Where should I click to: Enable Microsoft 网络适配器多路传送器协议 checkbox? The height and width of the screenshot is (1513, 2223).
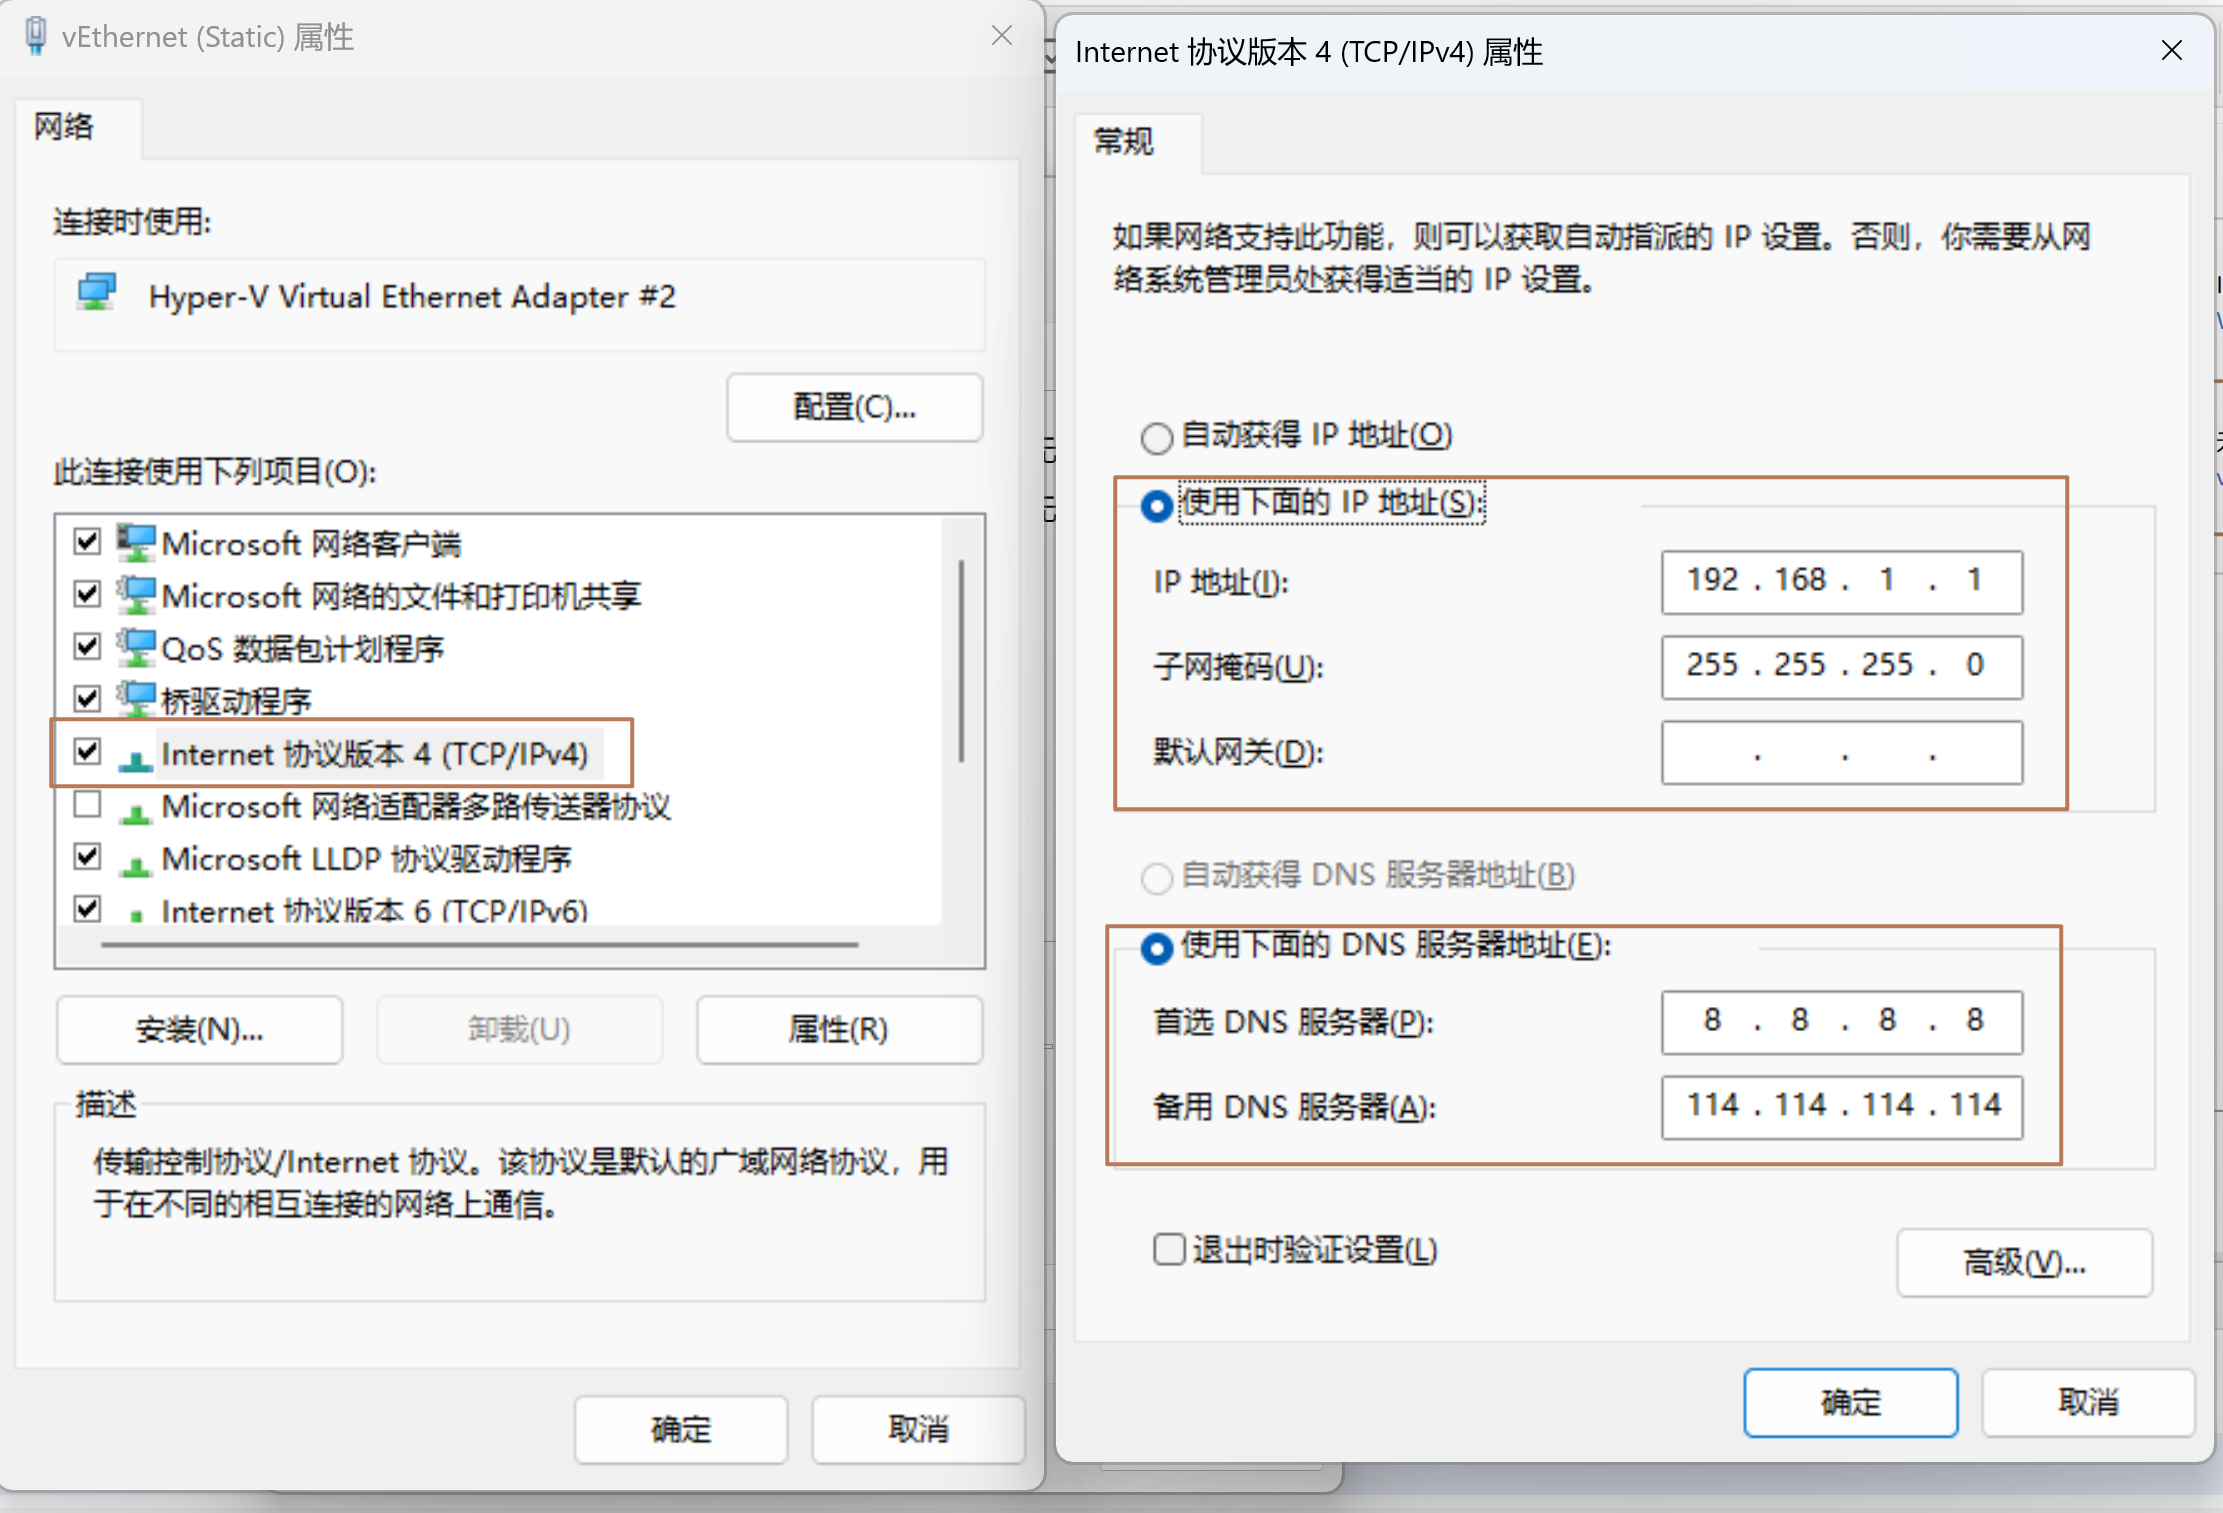[88, 804]
